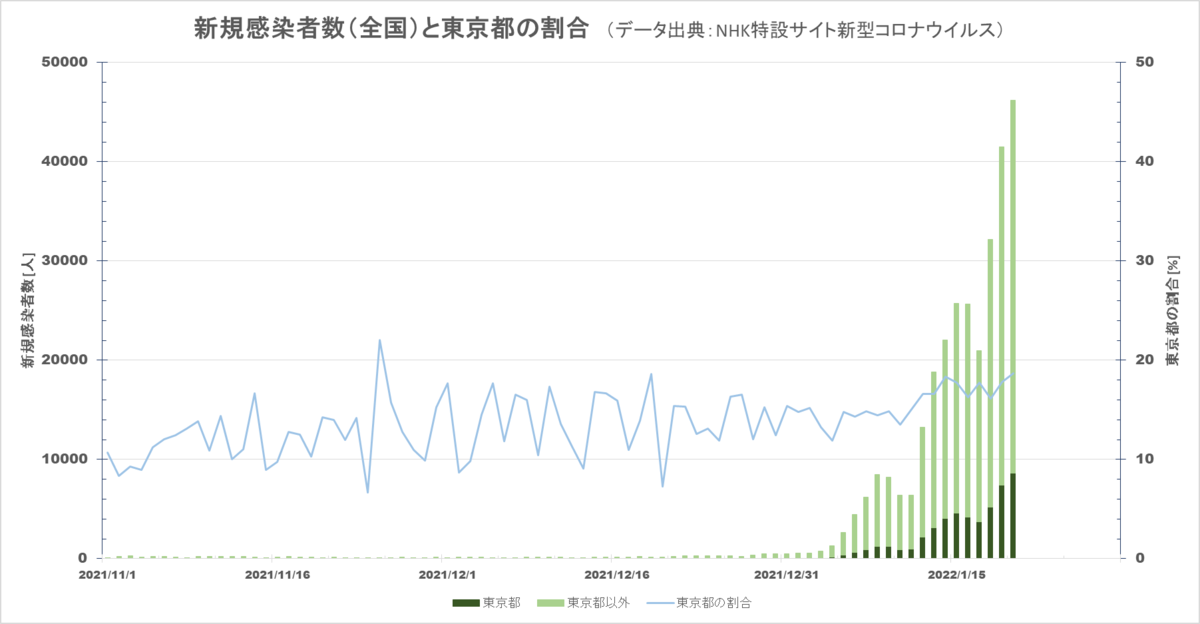Select the tallest bar above 46000
The image size is (1200, 624).
1013,329
